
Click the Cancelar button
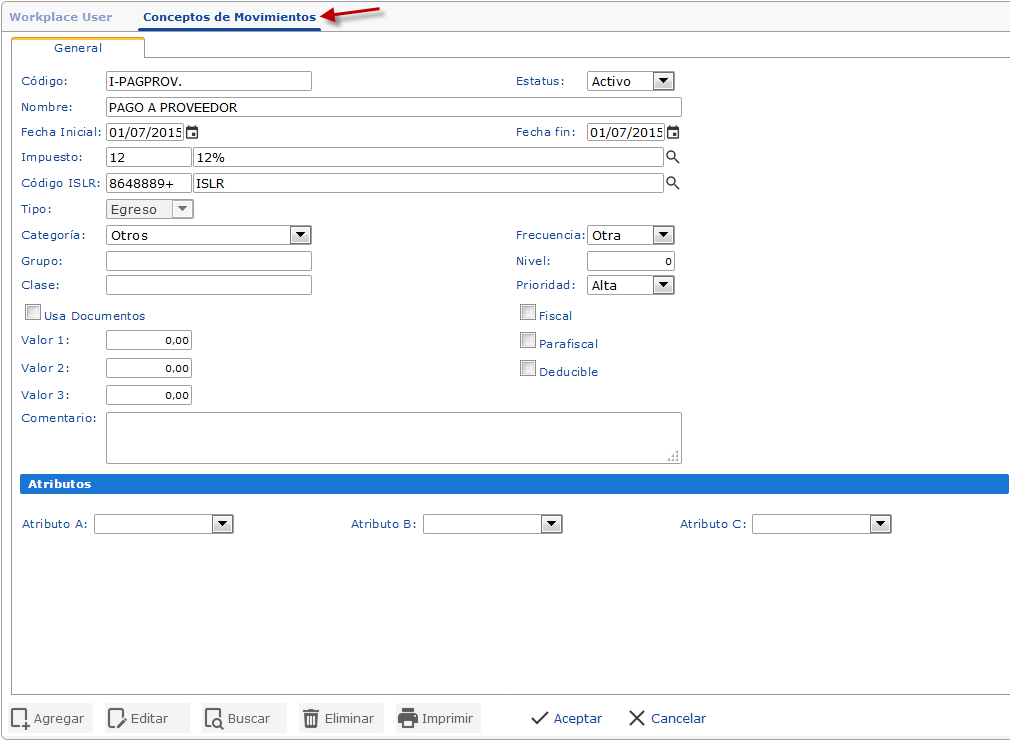pos(667,718)
